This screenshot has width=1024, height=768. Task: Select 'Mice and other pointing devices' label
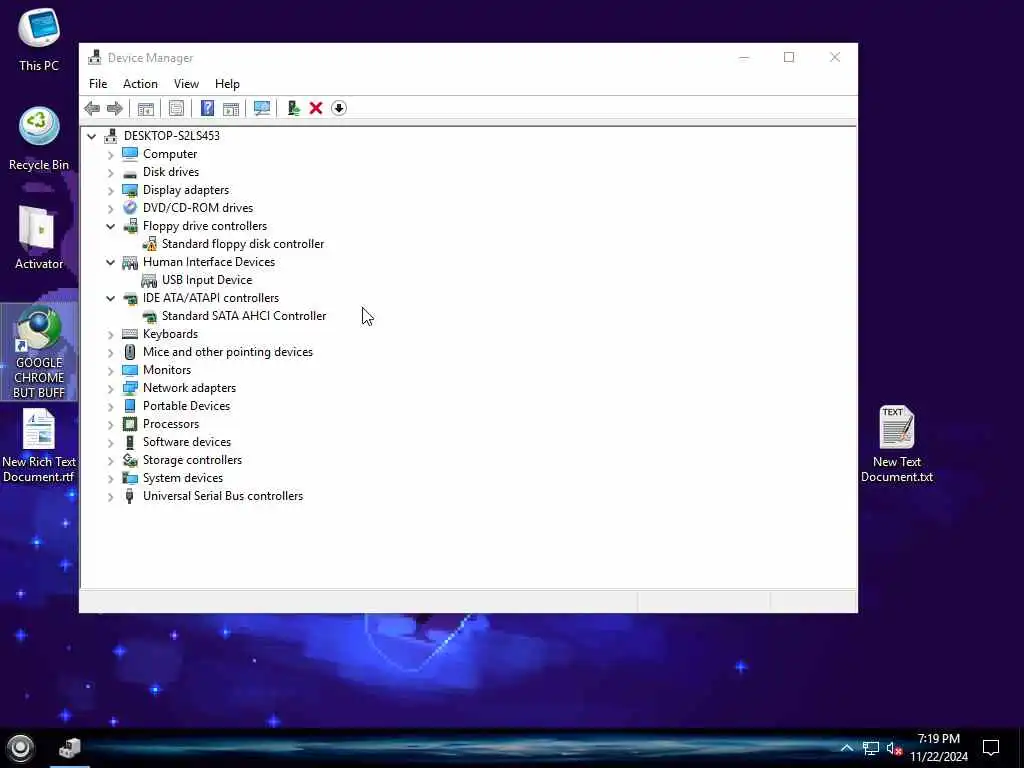coord(228,352)
